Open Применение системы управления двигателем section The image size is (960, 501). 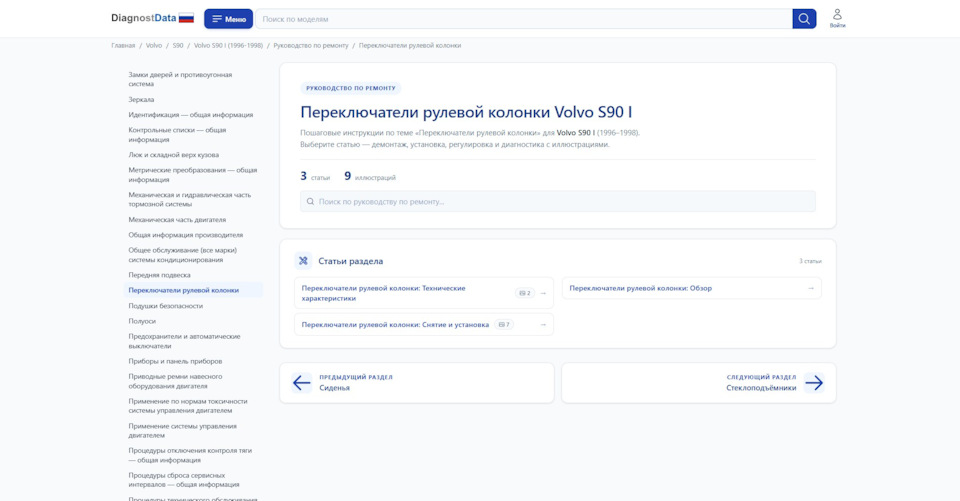(x=193, y=431)
